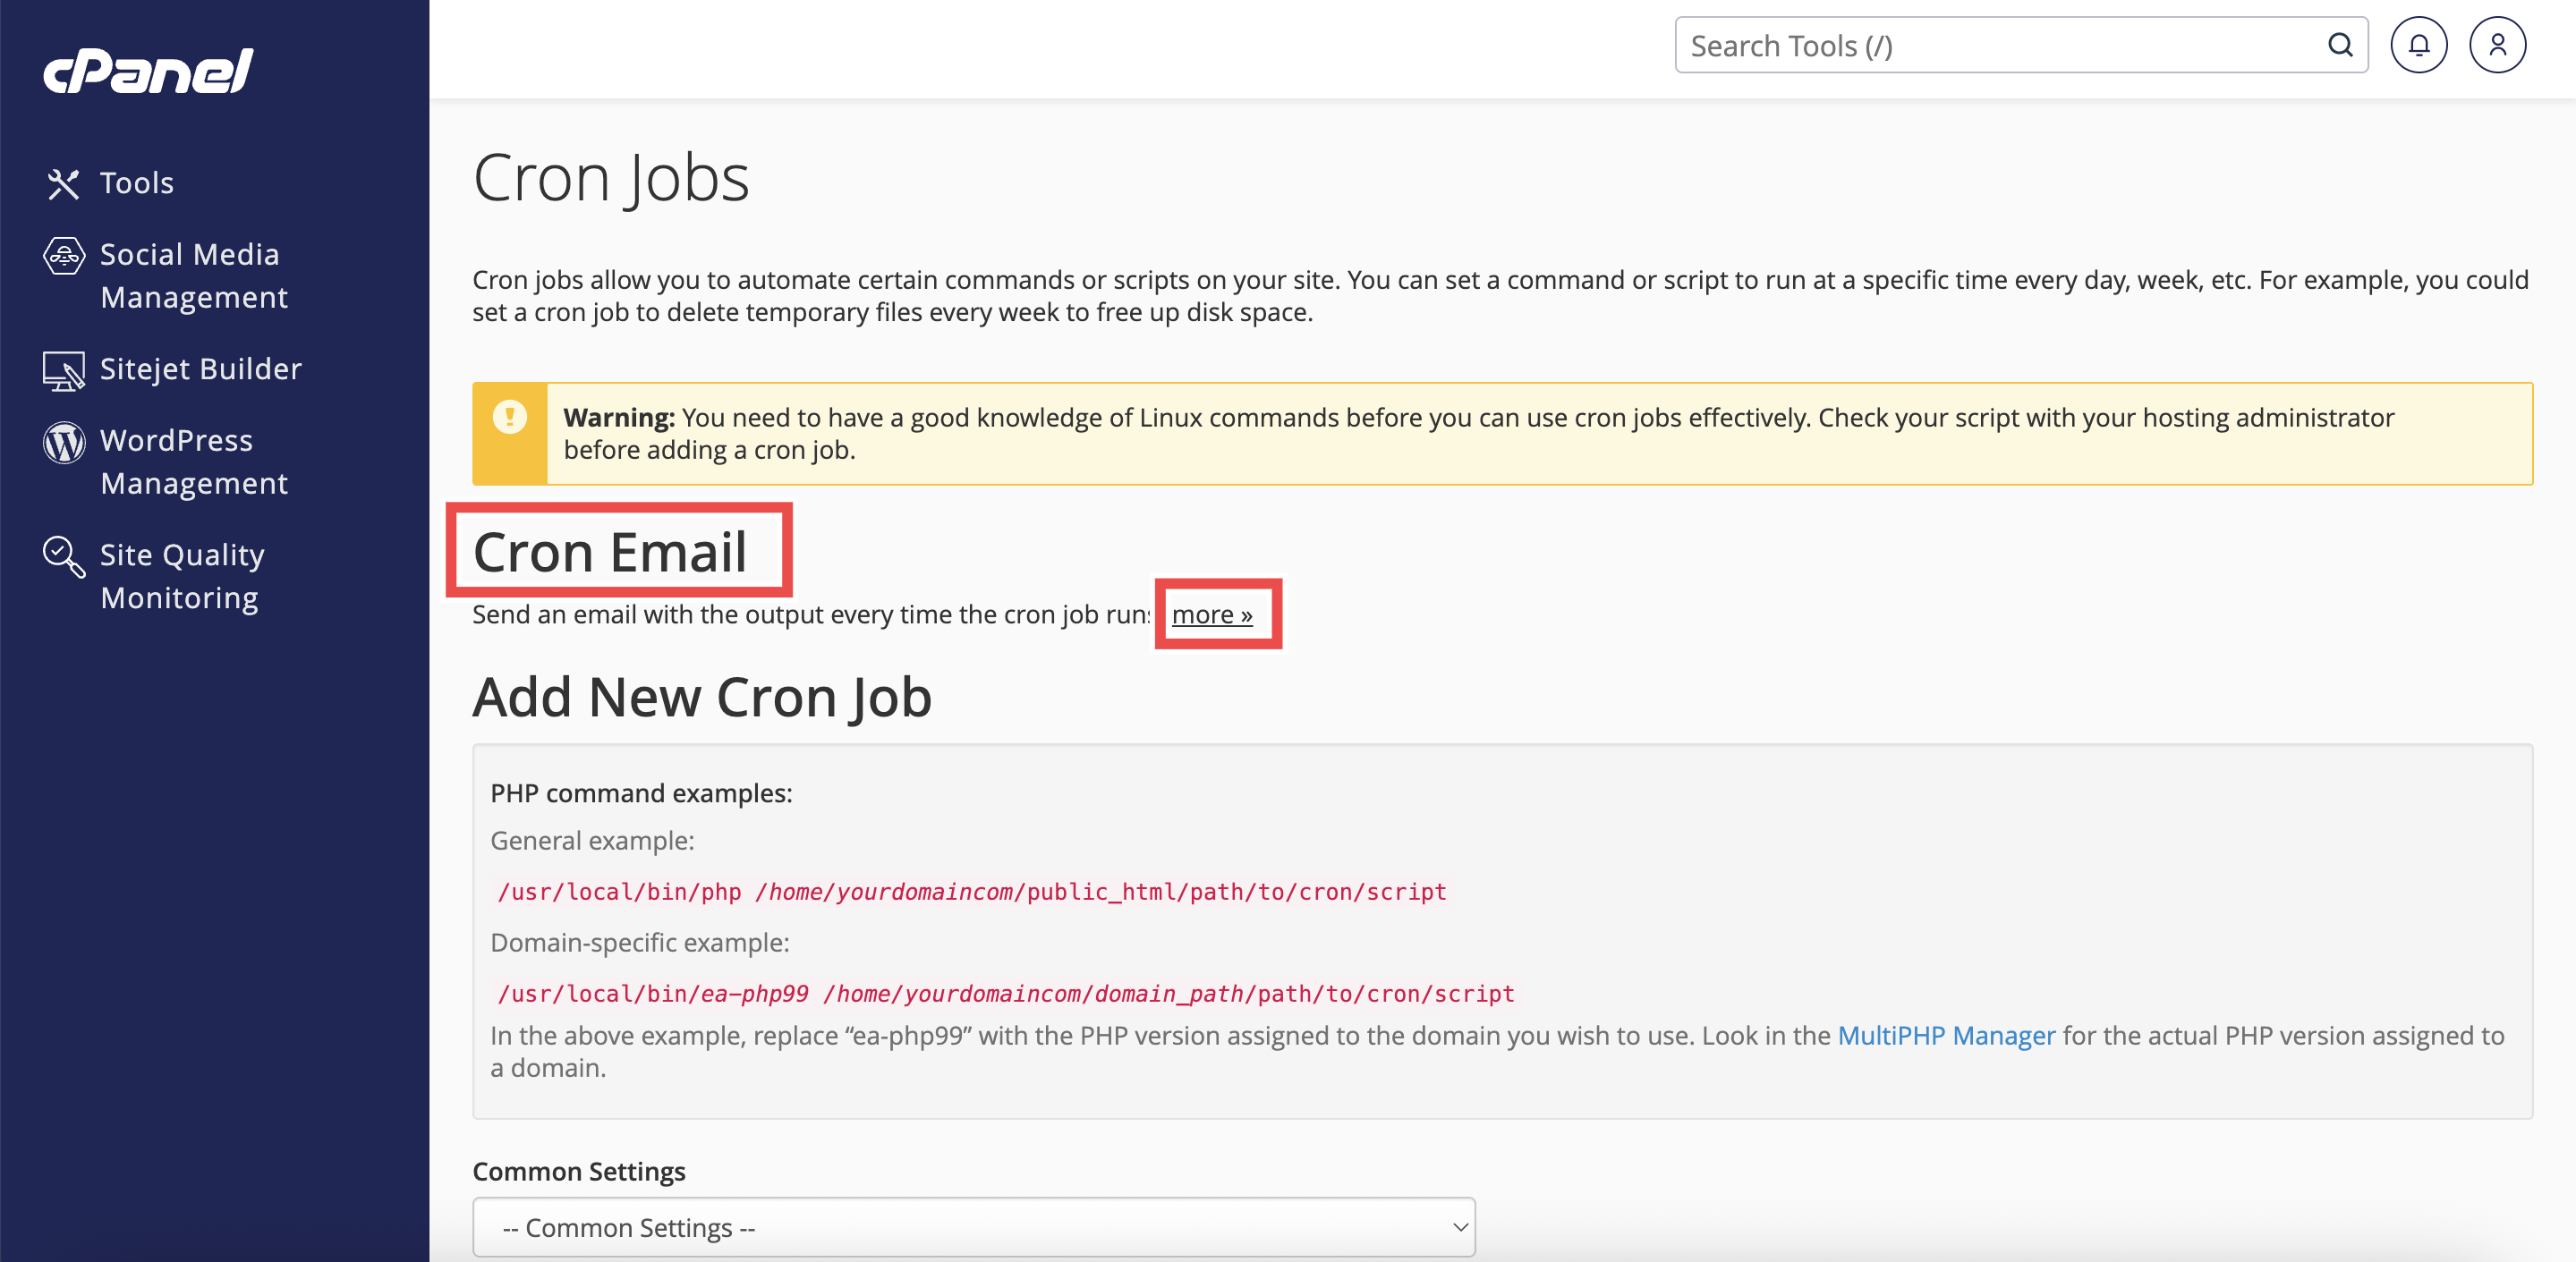This screenshot has width=2576, height=1262.
Task: Click the Common Settings dropdown arrow
Action: pos(1459,1227)
